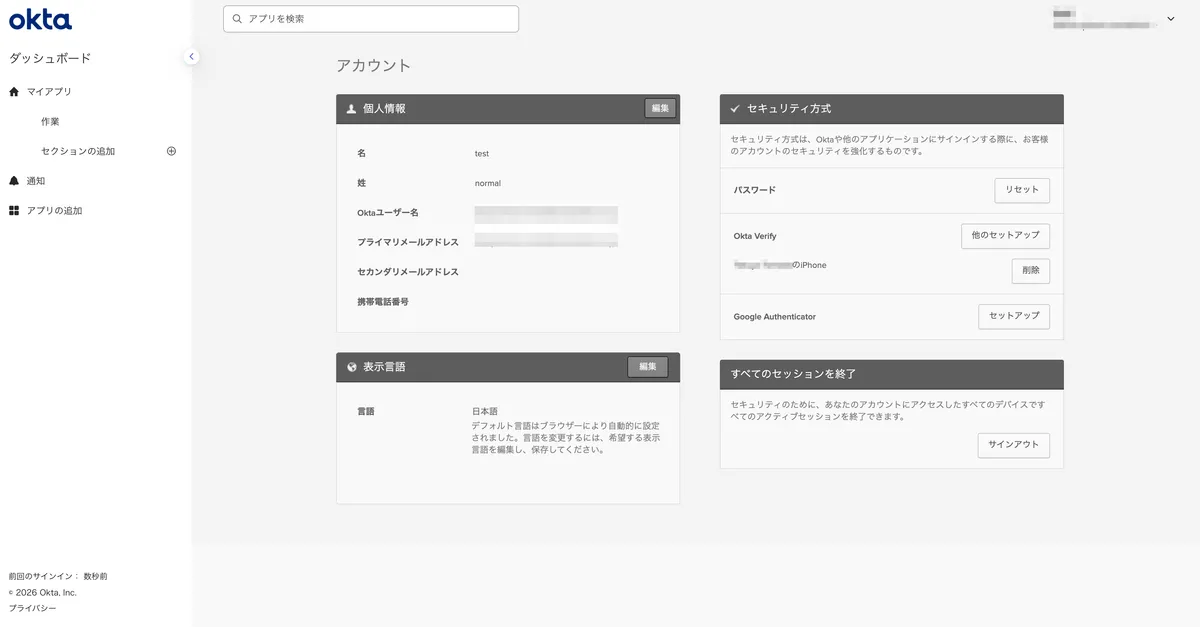Image resolution: width=1200 pixels, height=627 pixels.
Task: Click the magnifier icon in the search bar
Action: [237, 19]
